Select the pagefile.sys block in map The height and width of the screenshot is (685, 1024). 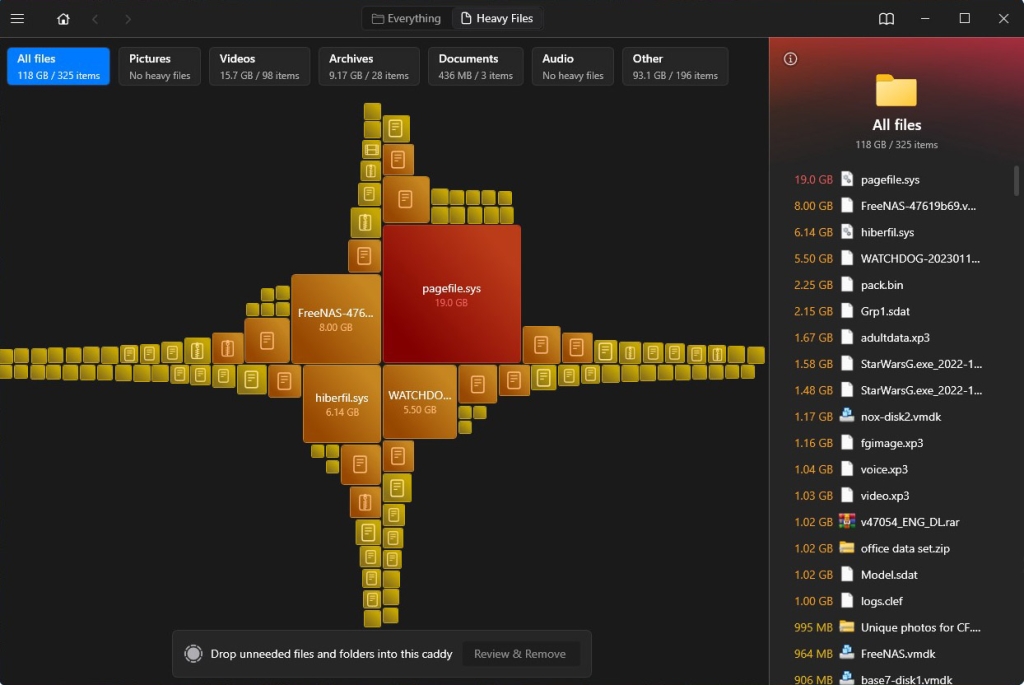tap(451, 294)
